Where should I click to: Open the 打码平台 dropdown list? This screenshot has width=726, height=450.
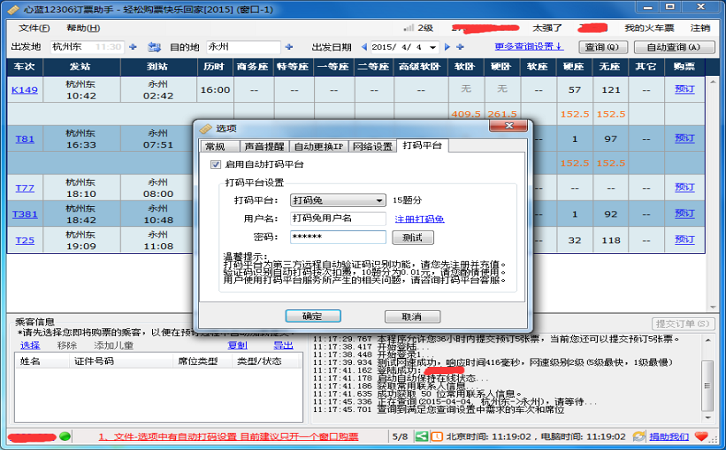click(379, 200)
